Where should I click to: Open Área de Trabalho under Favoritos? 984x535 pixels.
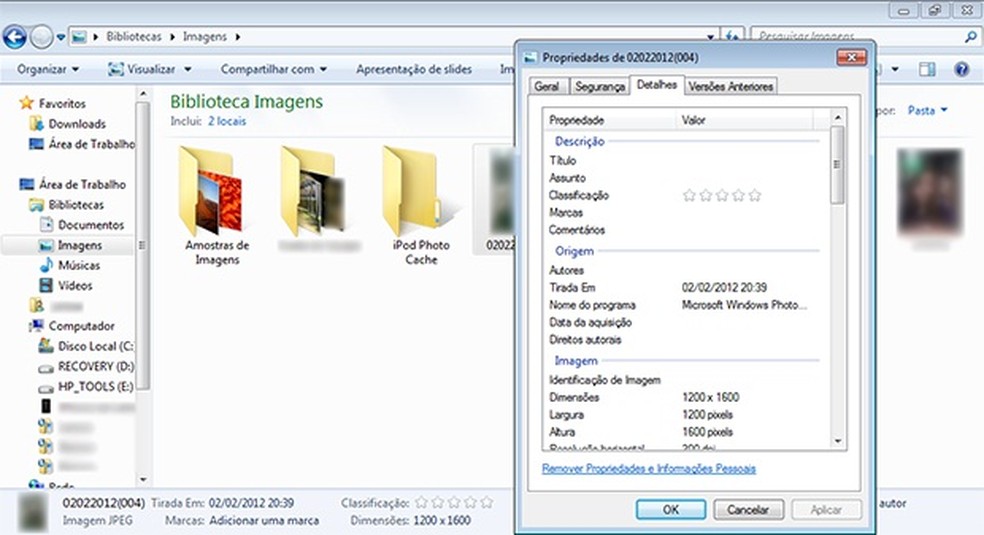(82, 144)
